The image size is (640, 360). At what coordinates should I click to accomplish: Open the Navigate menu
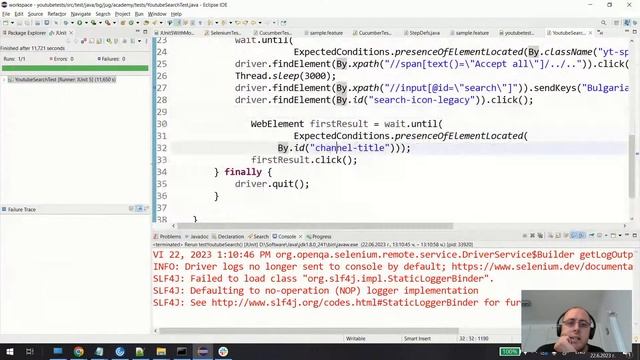81,14
